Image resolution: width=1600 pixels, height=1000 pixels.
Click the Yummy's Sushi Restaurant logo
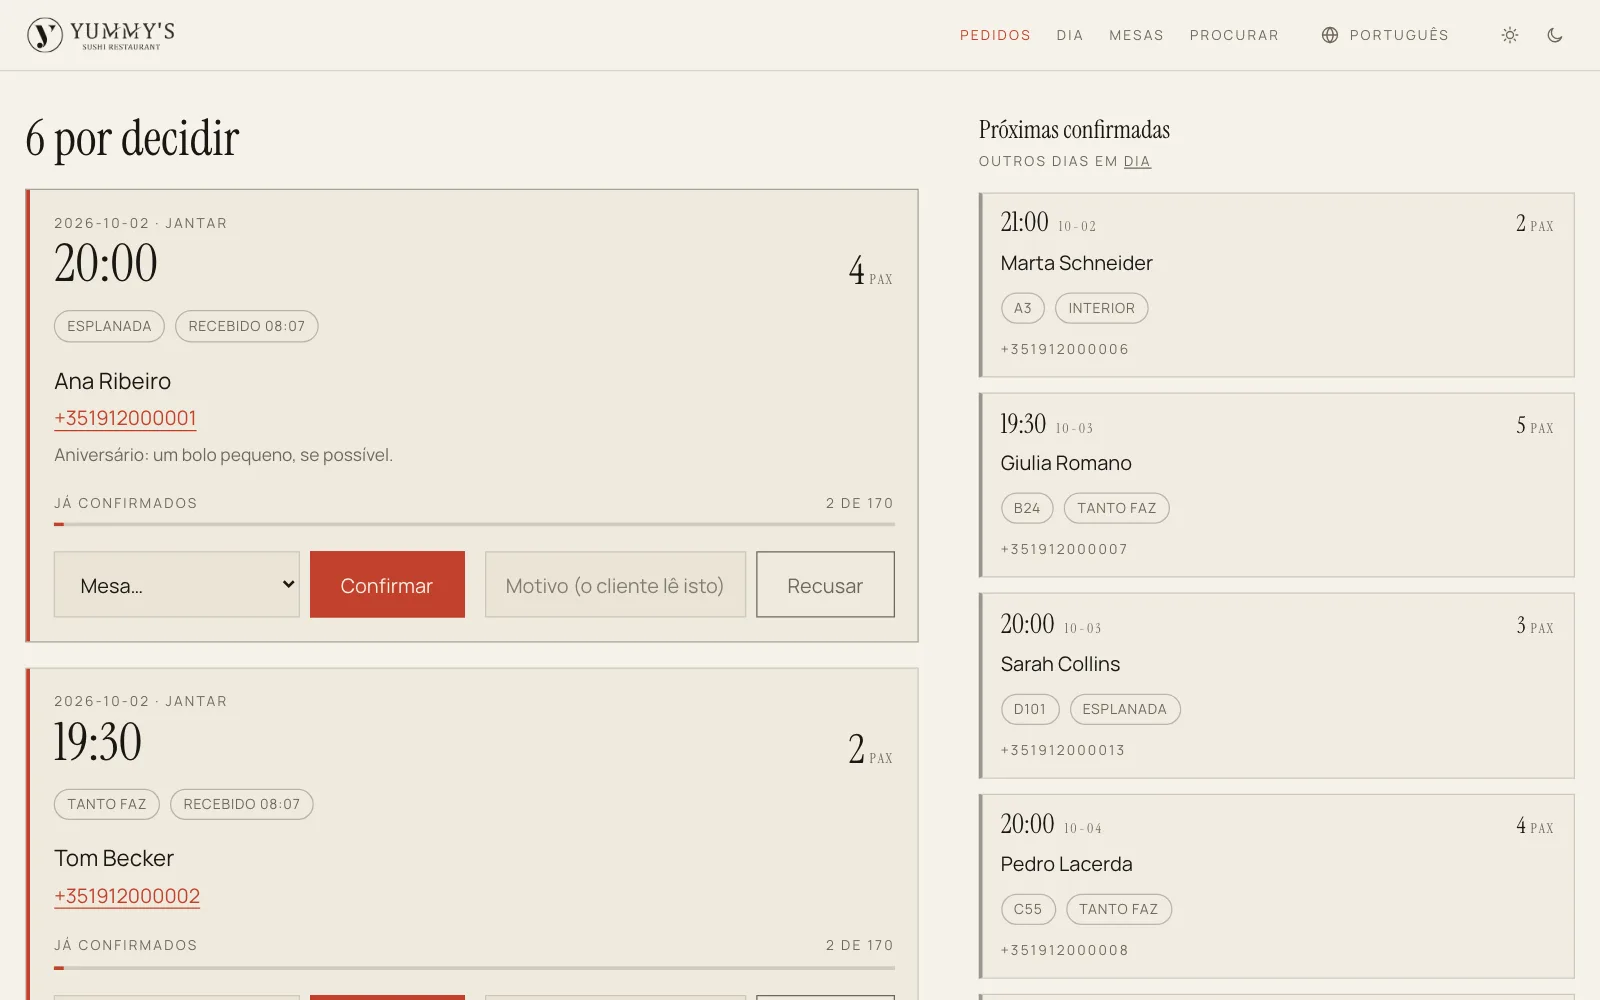click(101, 35)
